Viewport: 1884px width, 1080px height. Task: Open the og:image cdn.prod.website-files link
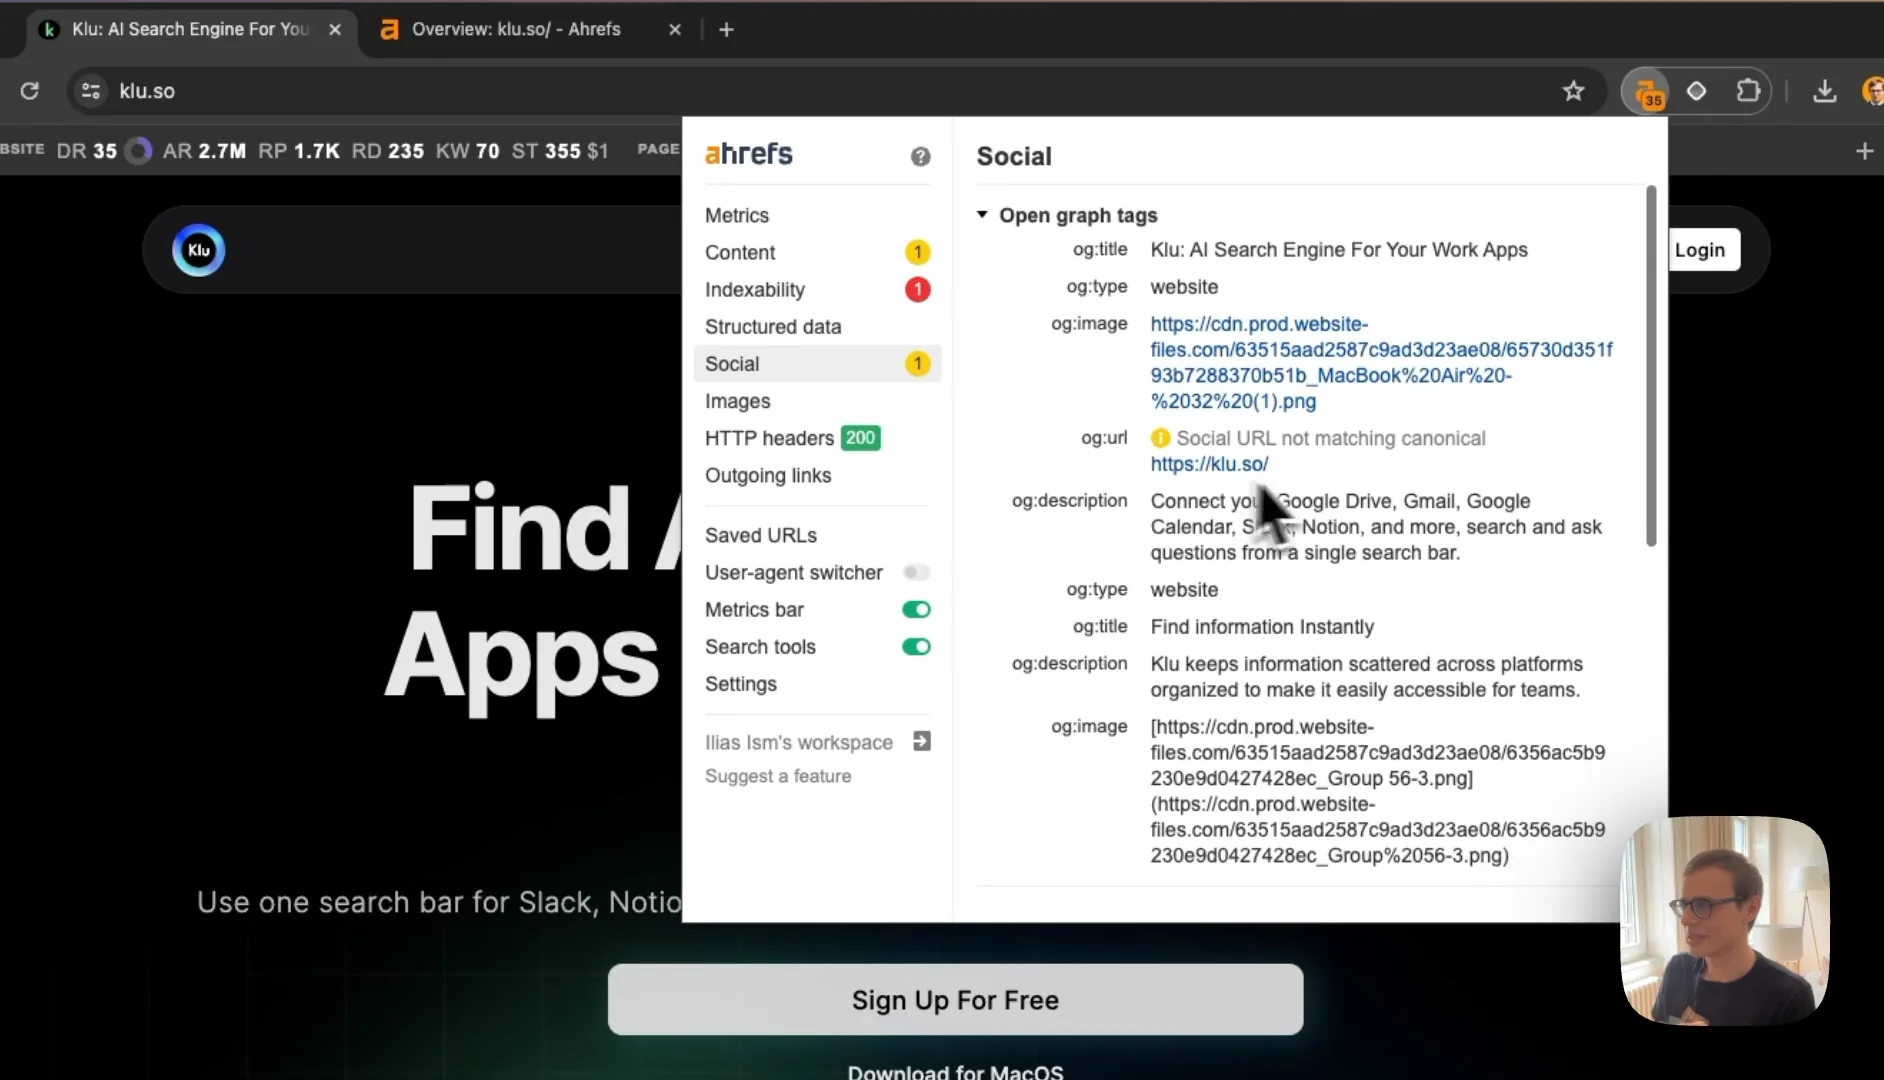pyautogui.click(x=1381, y=362)
